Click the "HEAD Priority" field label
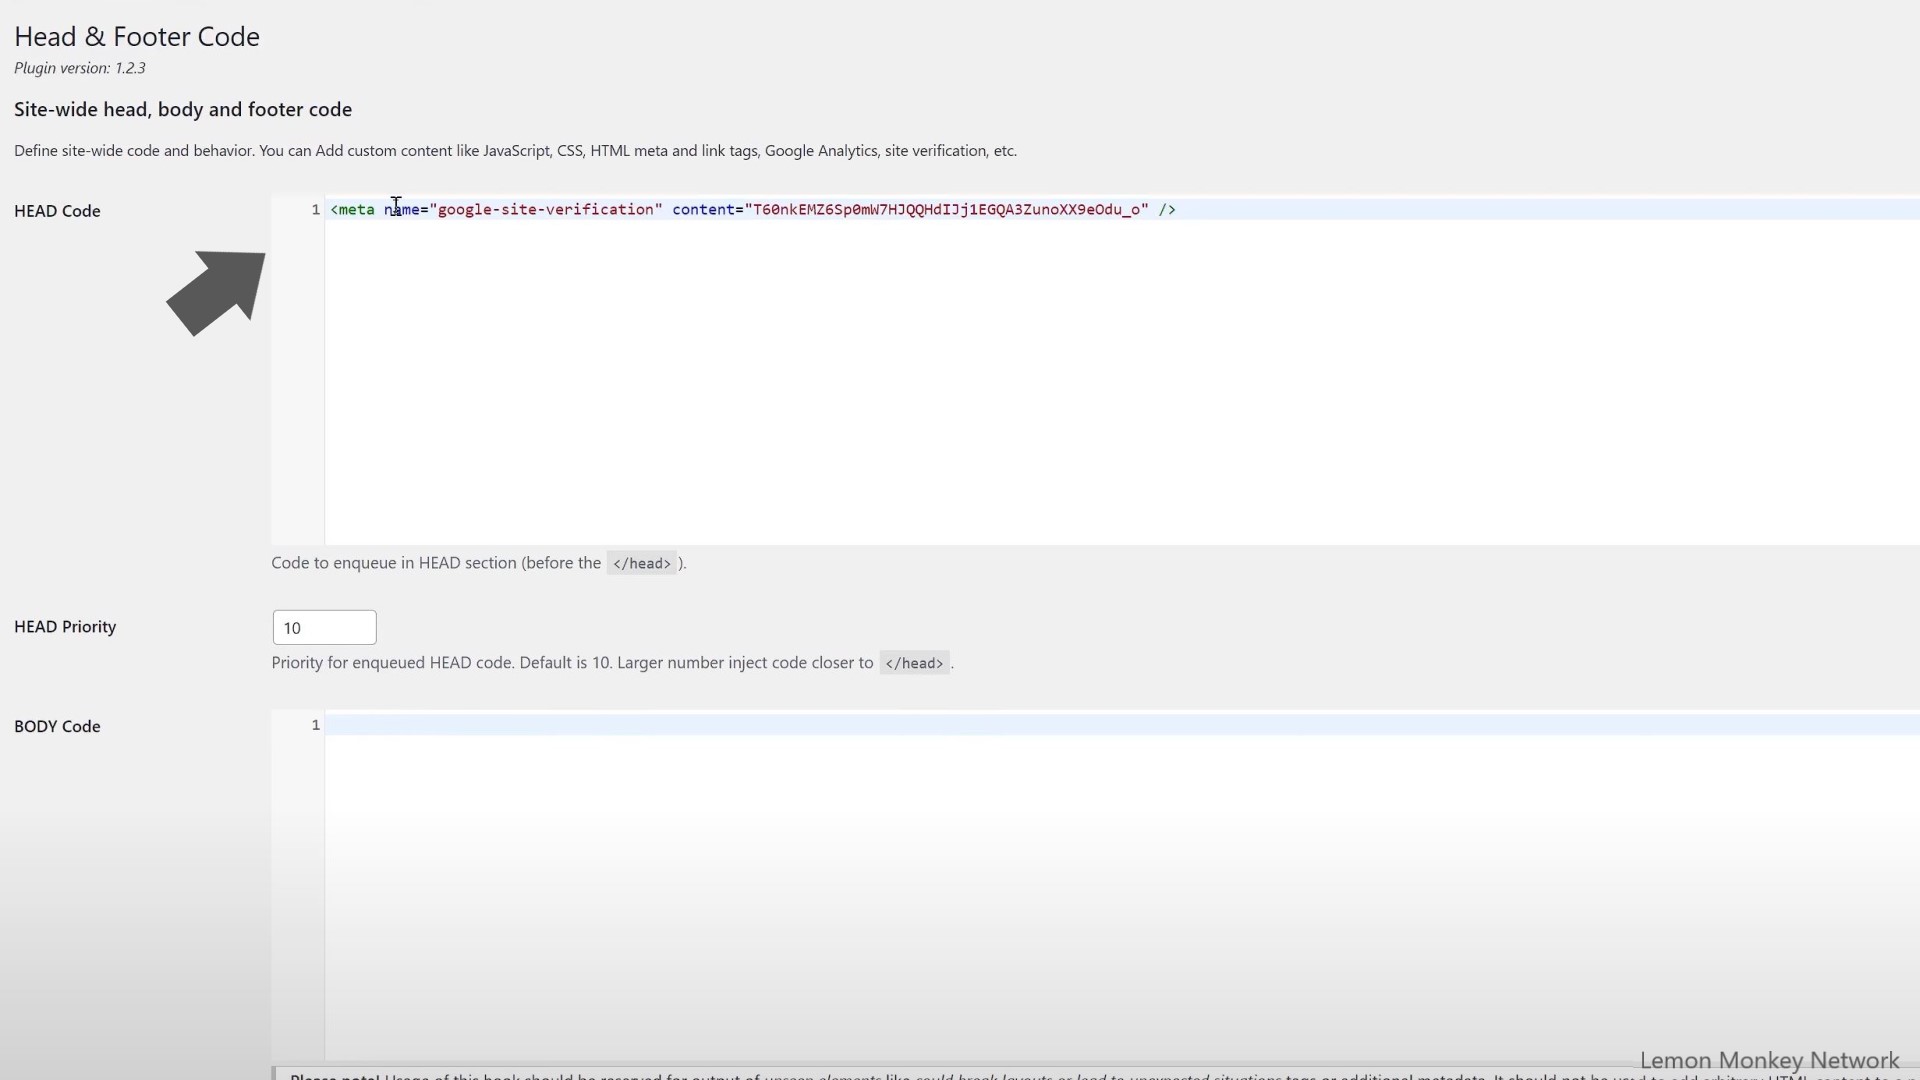The width and height of the screenshot is (1920, 1080). [65, 627]
